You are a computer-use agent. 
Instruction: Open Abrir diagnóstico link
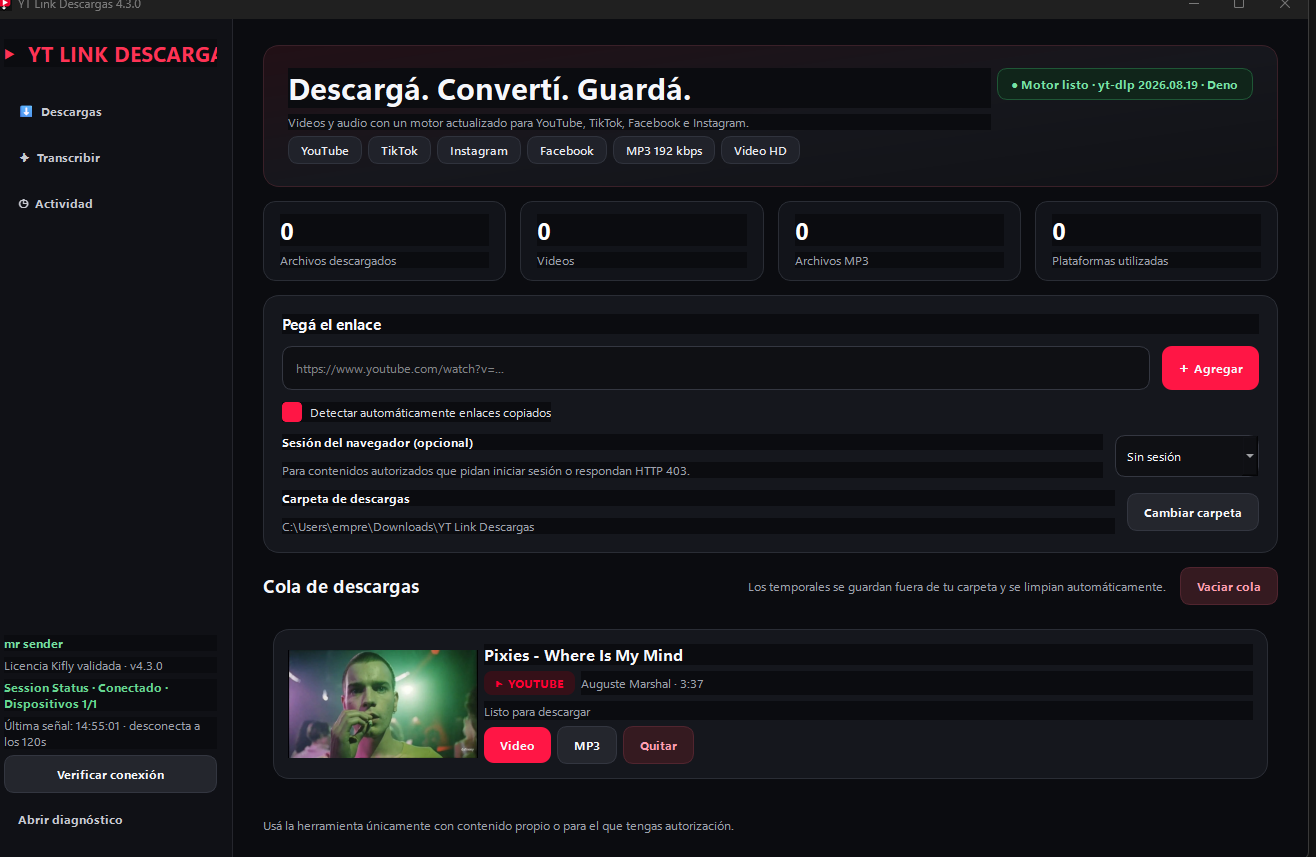(70, 820)
